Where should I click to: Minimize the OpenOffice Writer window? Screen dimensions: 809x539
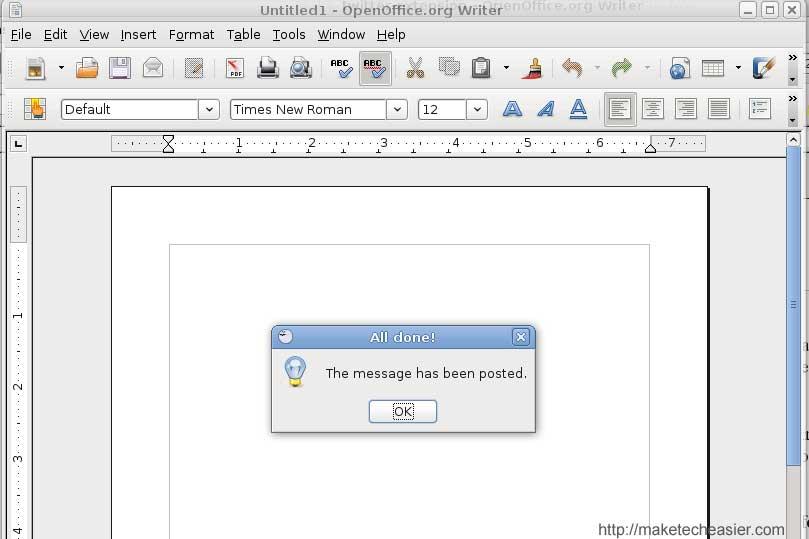[748, 10]
